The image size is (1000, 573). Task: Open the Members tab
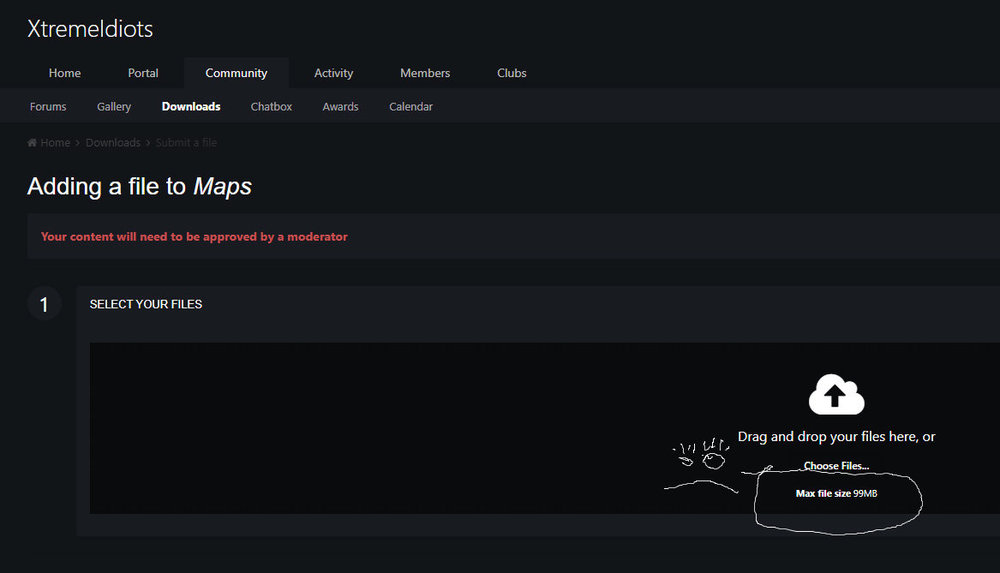[x=425, y=73]
